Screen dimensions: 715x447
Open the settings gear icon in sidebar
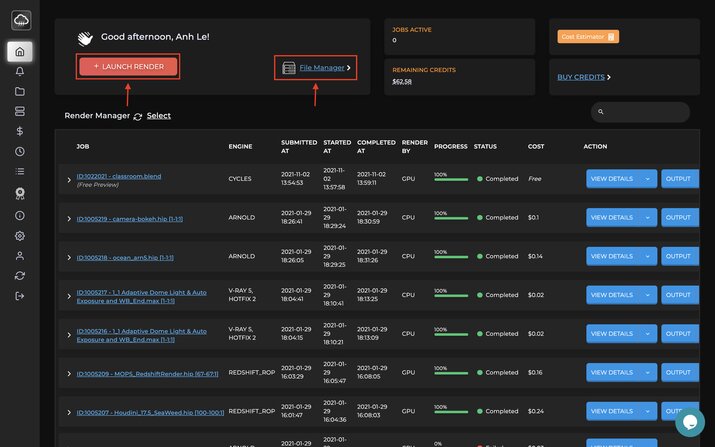click(20, 236)
